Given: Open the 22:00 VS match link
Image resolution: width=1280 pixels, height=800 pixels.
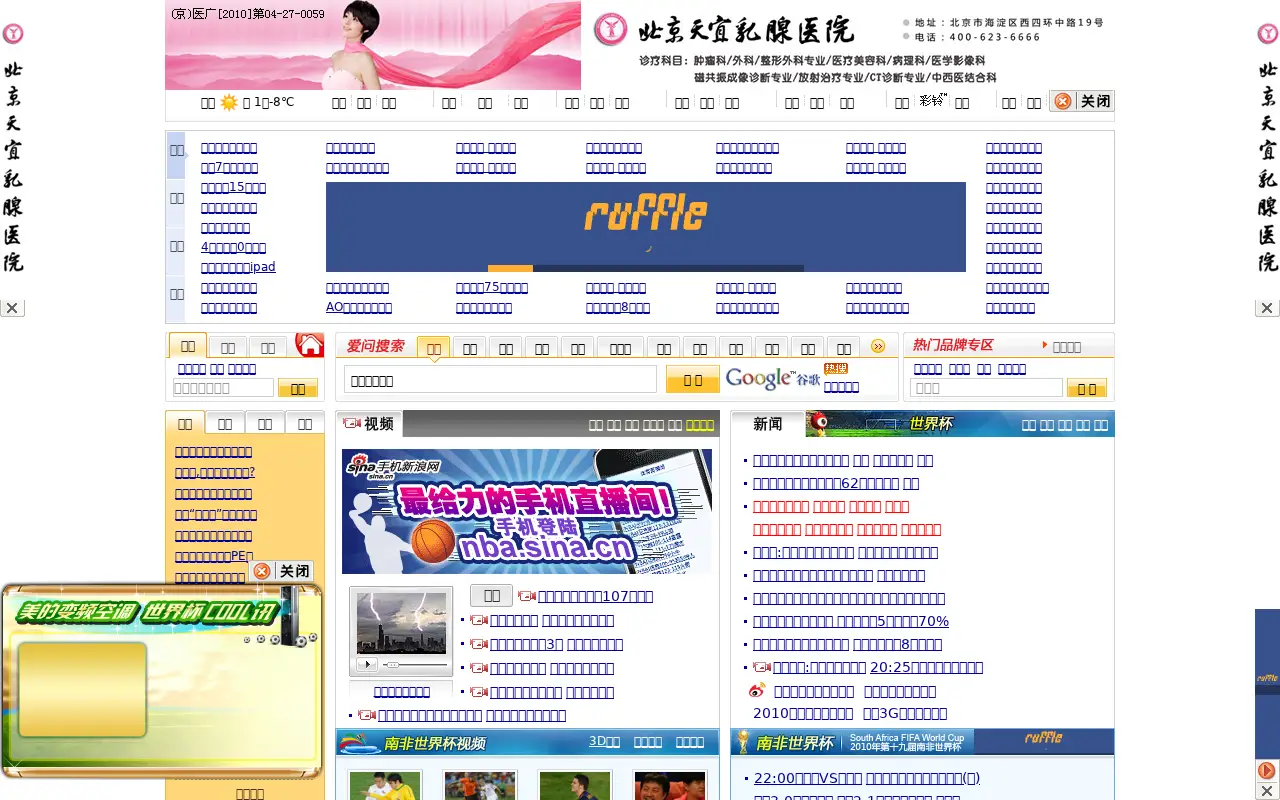Looking at the screenshot, I should pos(867,778).
